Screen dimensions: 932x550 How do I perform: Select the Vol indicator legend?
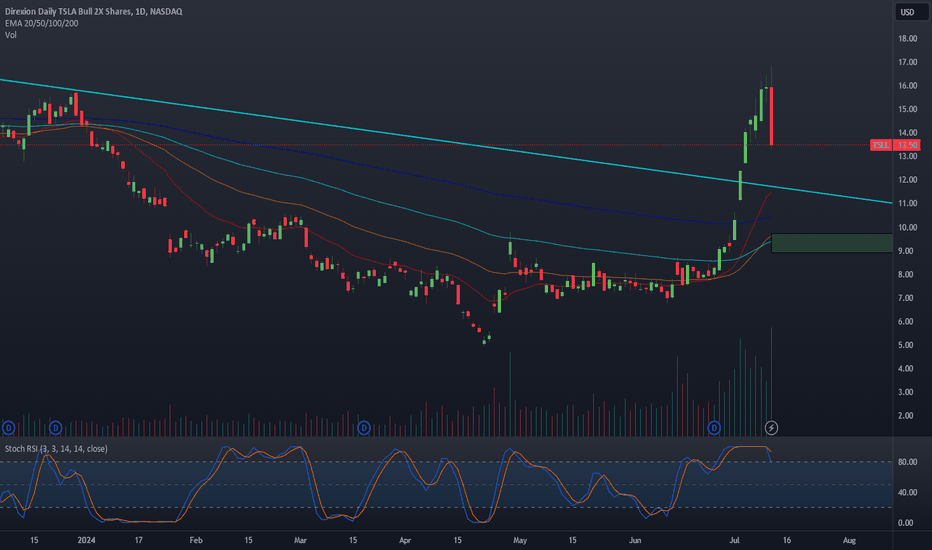pyautogui.click(x=11, y=35)
